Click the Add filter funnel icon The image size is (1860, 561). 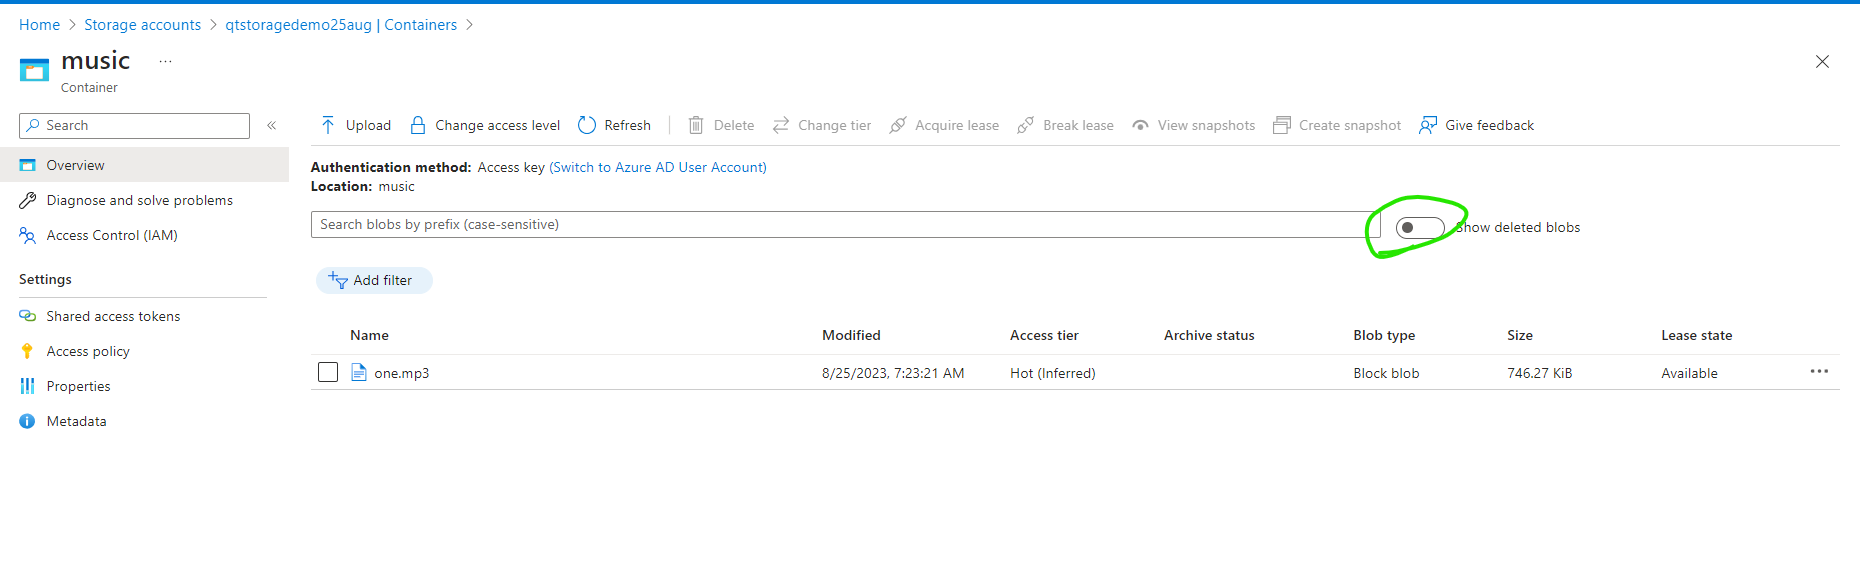click(x=338, y=280)
